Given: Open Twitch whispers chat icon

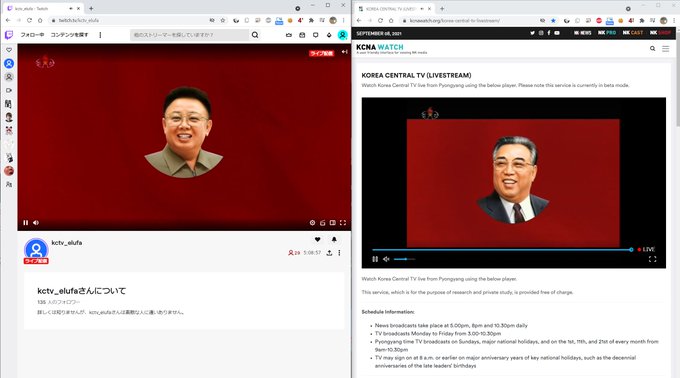Looking at the screenshot, I should tap(316, 35).
